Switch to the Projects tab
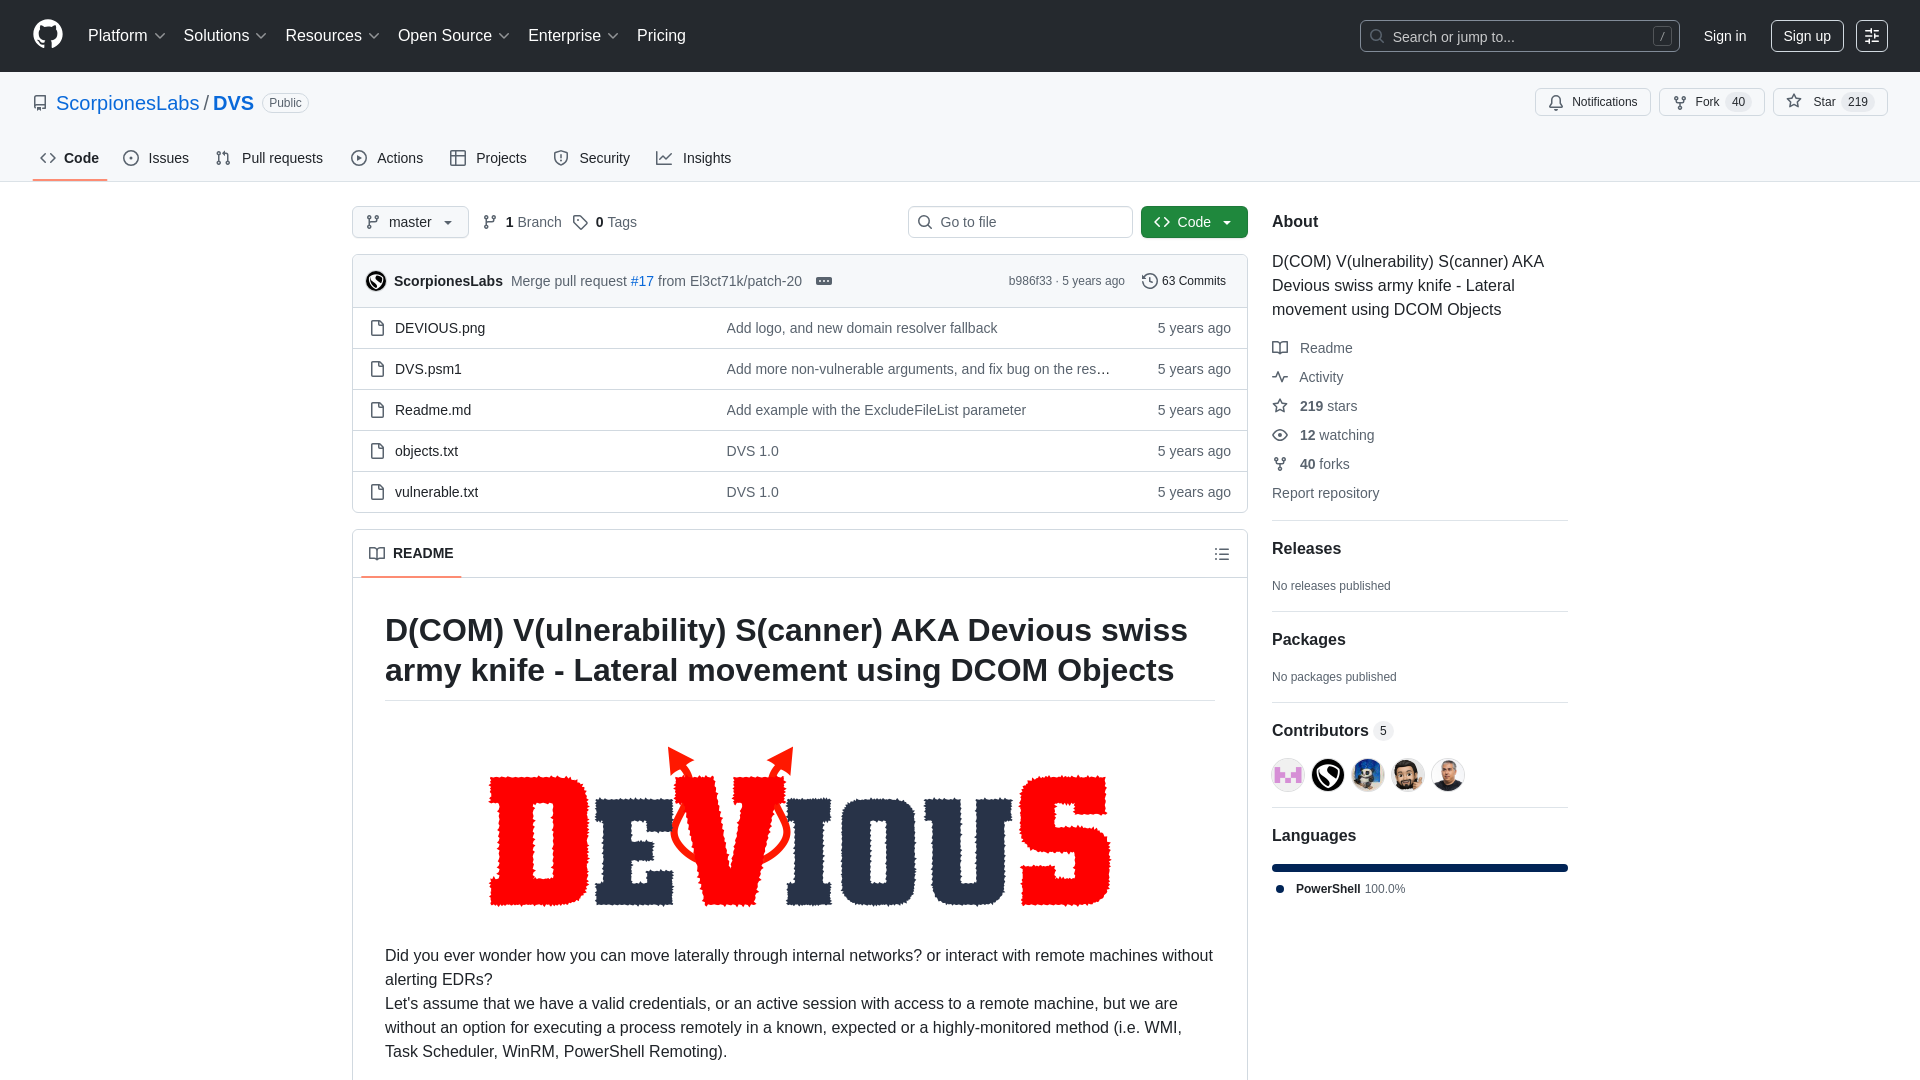This screenshot has height=1080, width=1920. 488,158
